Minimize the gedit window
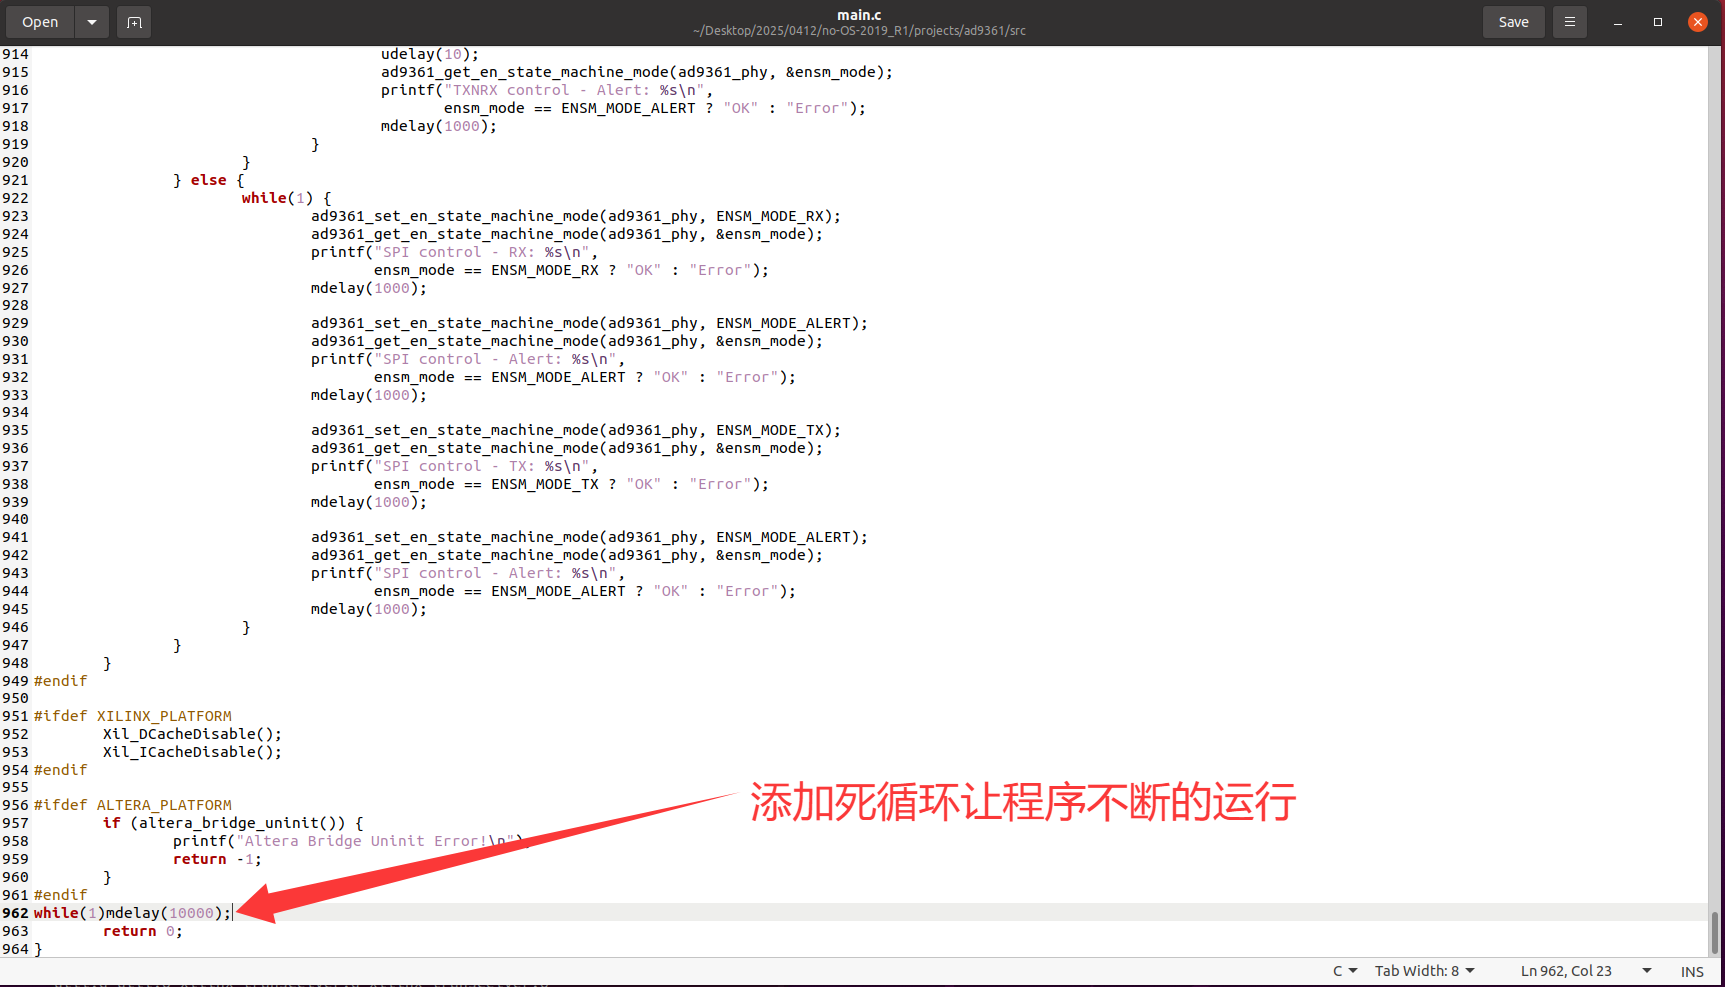 [x=1618, y=22]
